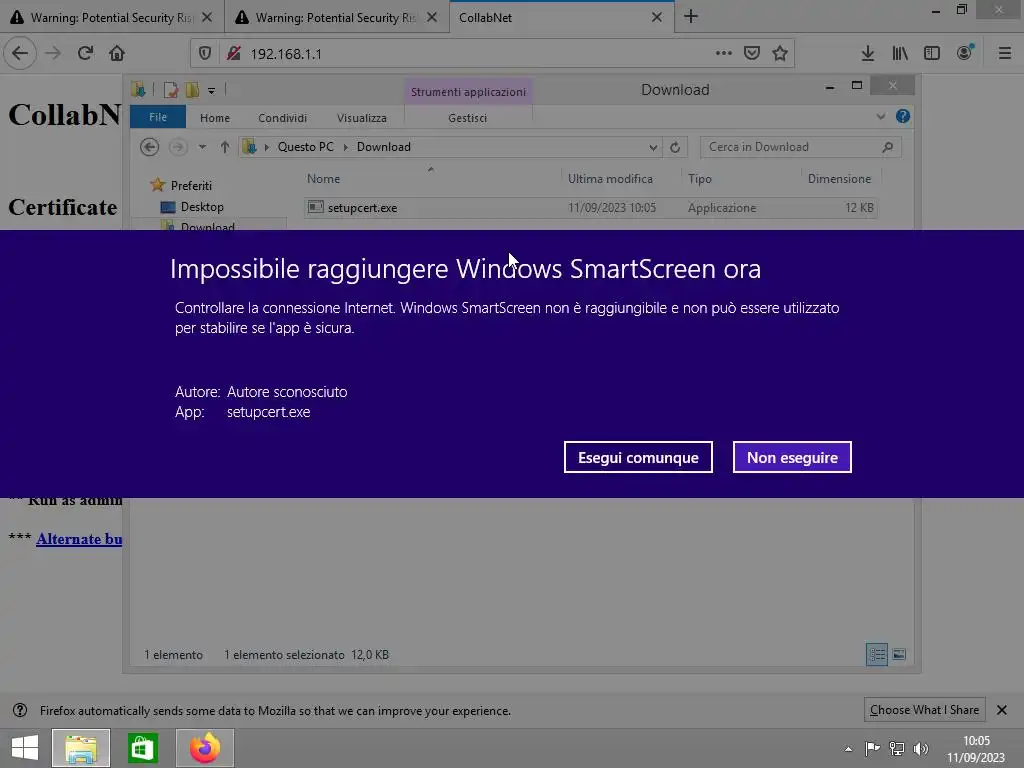The width and height of the screenshot is (1024, 768).
Task: Click Non eseguire in SmartScreen dialog
Action: click(792, 457)
